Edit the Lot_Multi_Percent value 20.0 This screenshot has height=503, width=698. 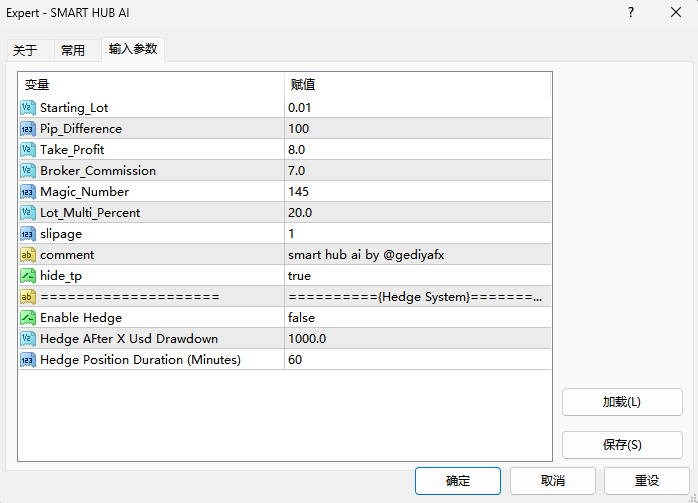pos(418,213)
